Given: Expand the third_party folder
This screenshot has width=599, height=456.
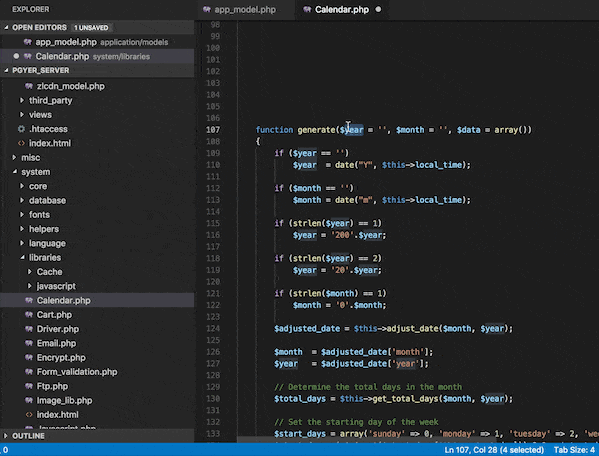Looking at the screenshot, I should click(22, 100).
